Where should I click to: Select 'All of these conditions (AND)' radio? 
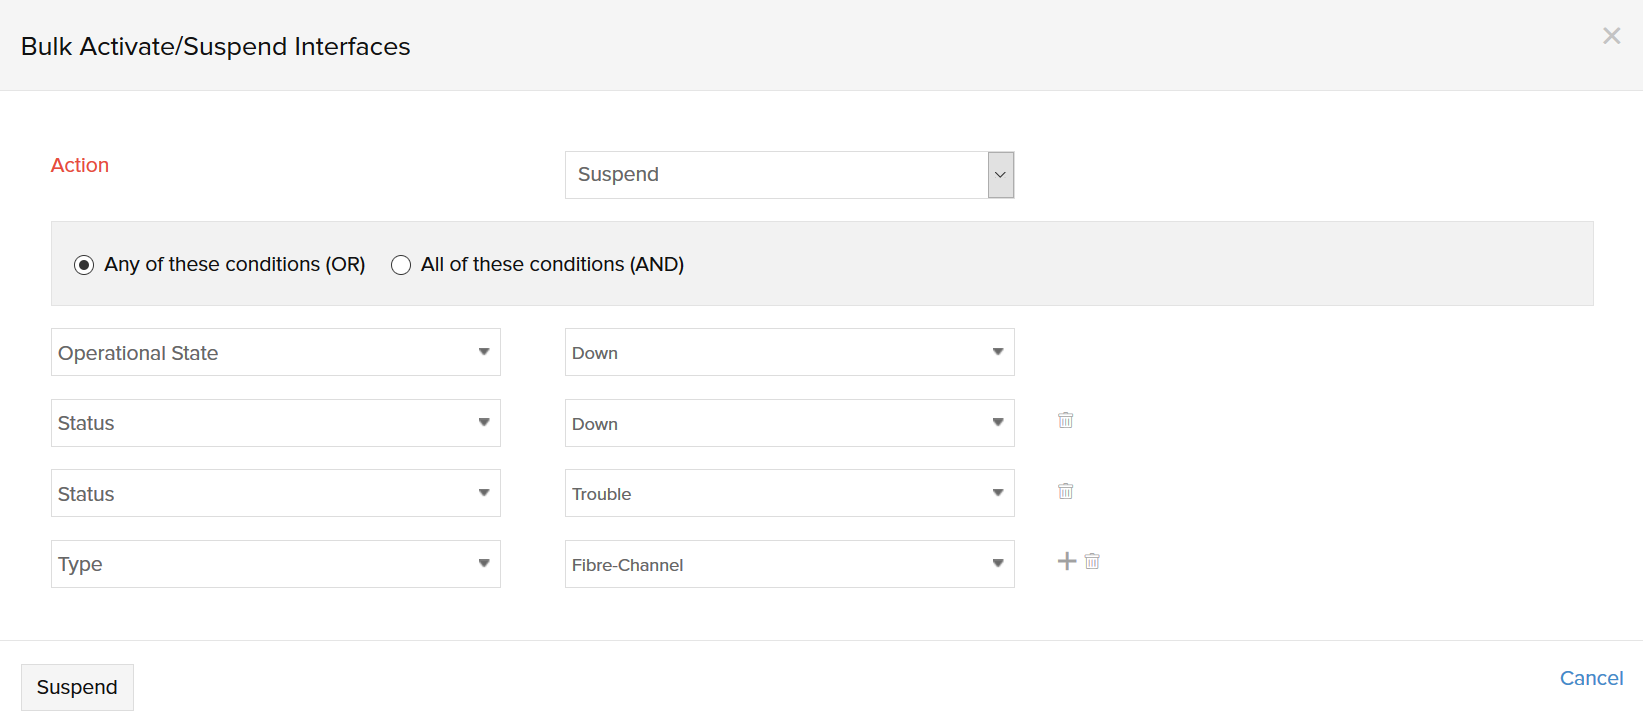[x=401, y=265]
